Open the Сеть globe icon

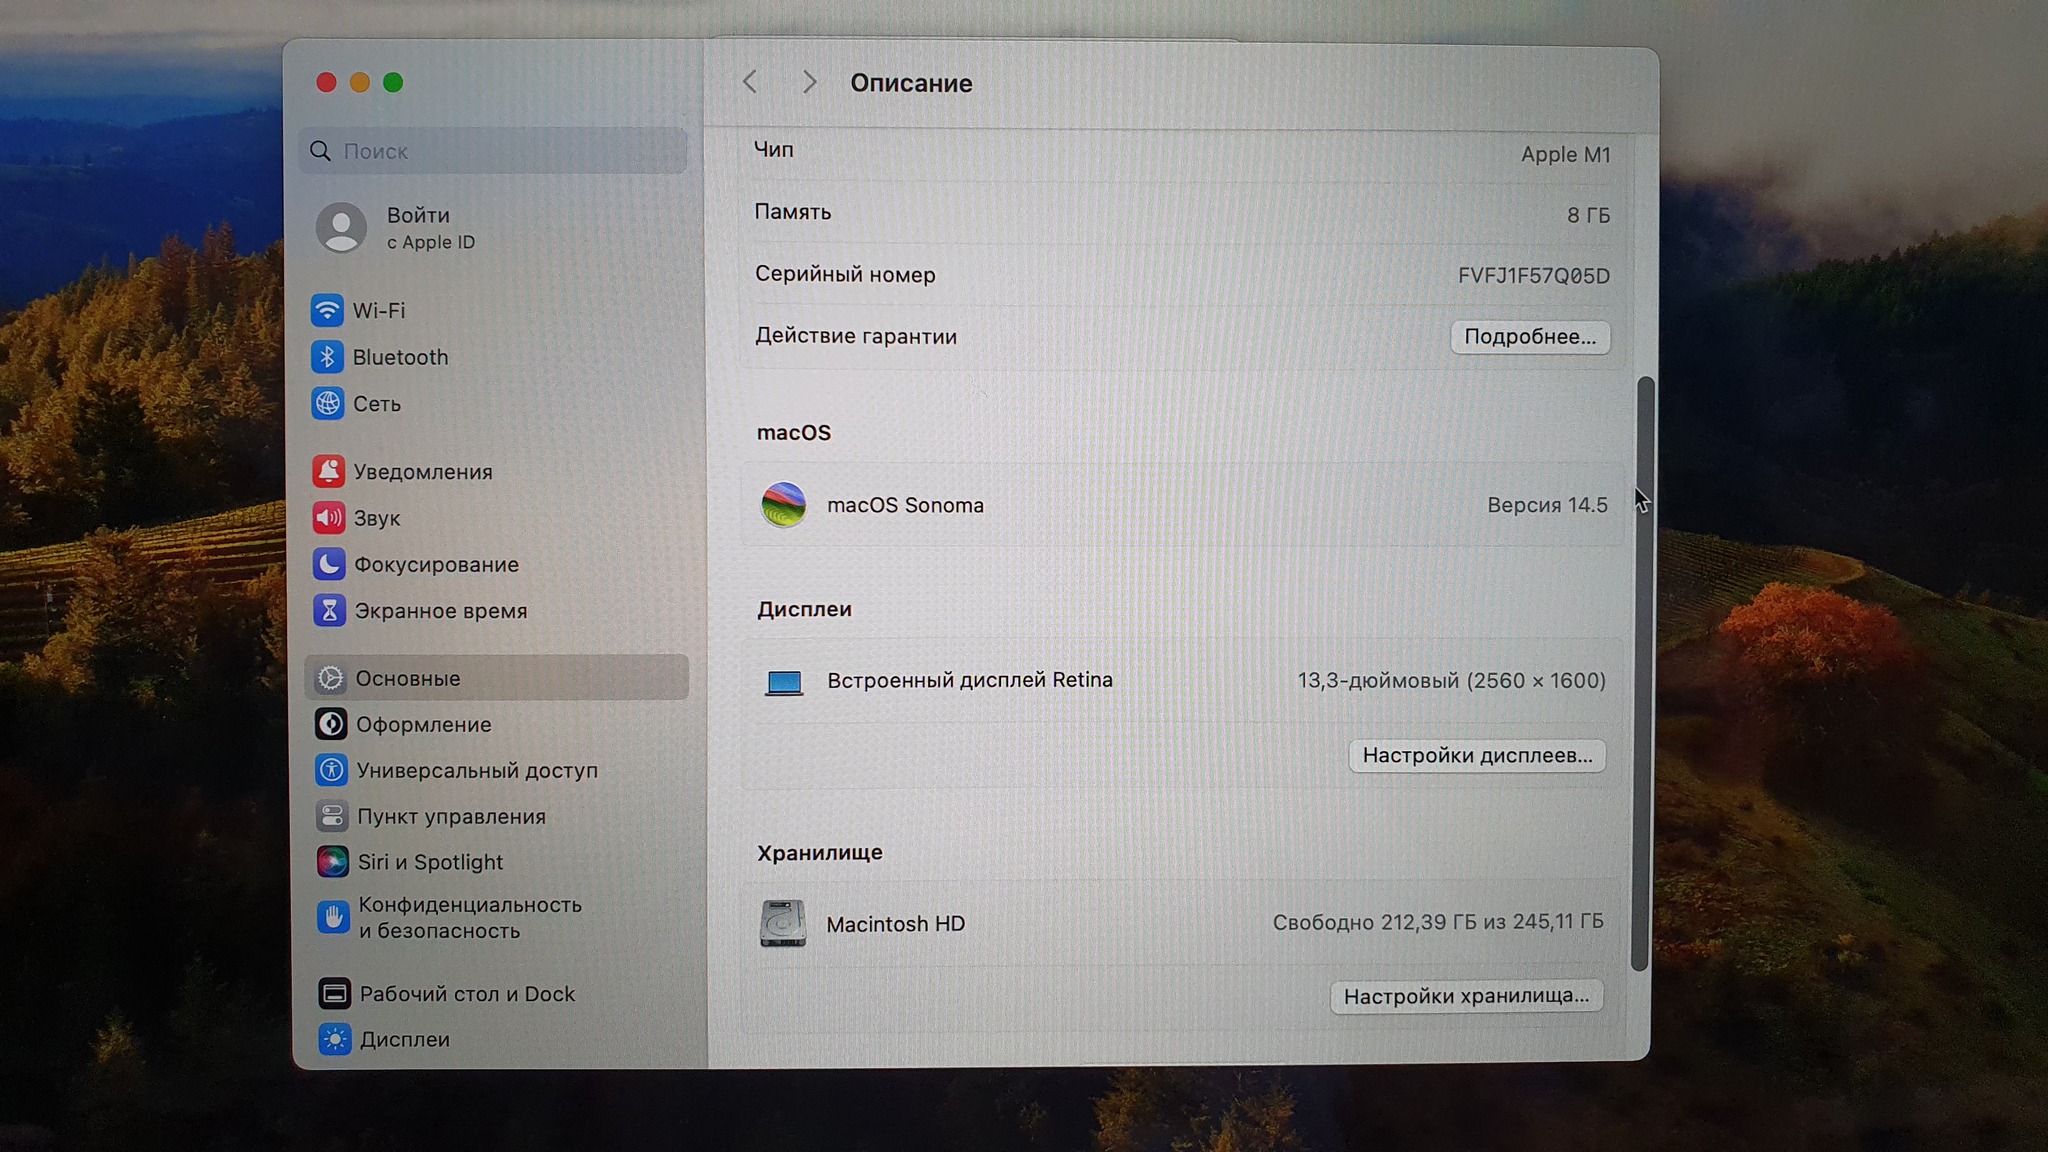click(x=327, y=403)
